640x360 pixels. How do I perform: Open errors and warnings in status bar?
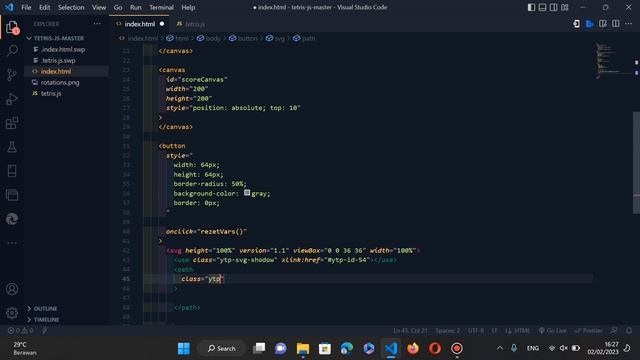pos(20,331)
